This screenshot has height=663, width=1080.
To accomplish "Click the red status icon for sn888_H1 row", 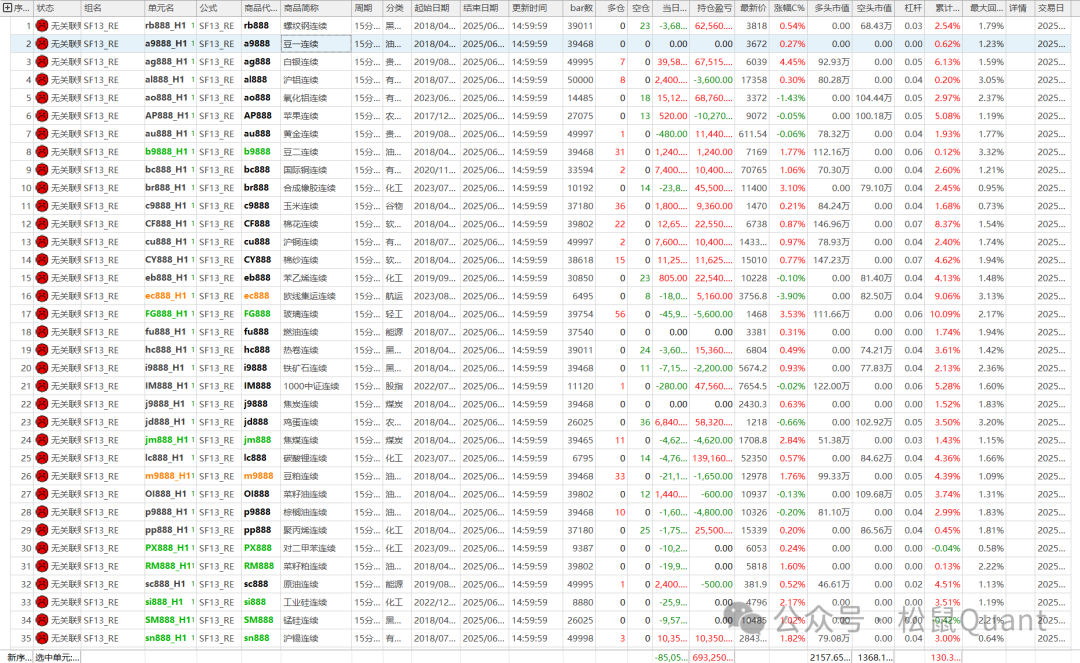I will (x=42, y=638).
